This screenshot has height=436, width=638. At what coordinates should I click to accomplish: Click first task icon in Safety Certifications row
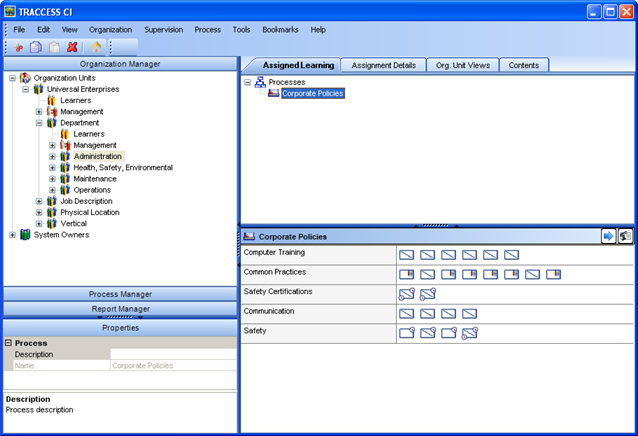(406, 294)
